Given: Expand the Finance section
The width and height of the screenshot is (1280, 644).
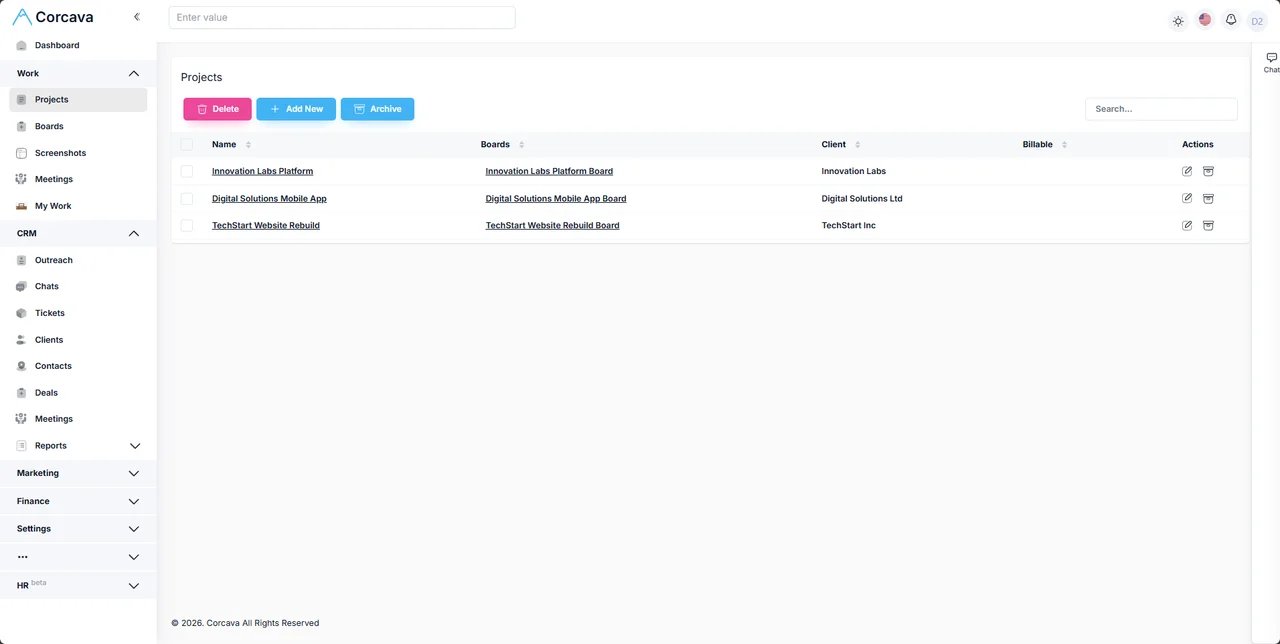Looking at the screenshot, I should coord(134,501).
